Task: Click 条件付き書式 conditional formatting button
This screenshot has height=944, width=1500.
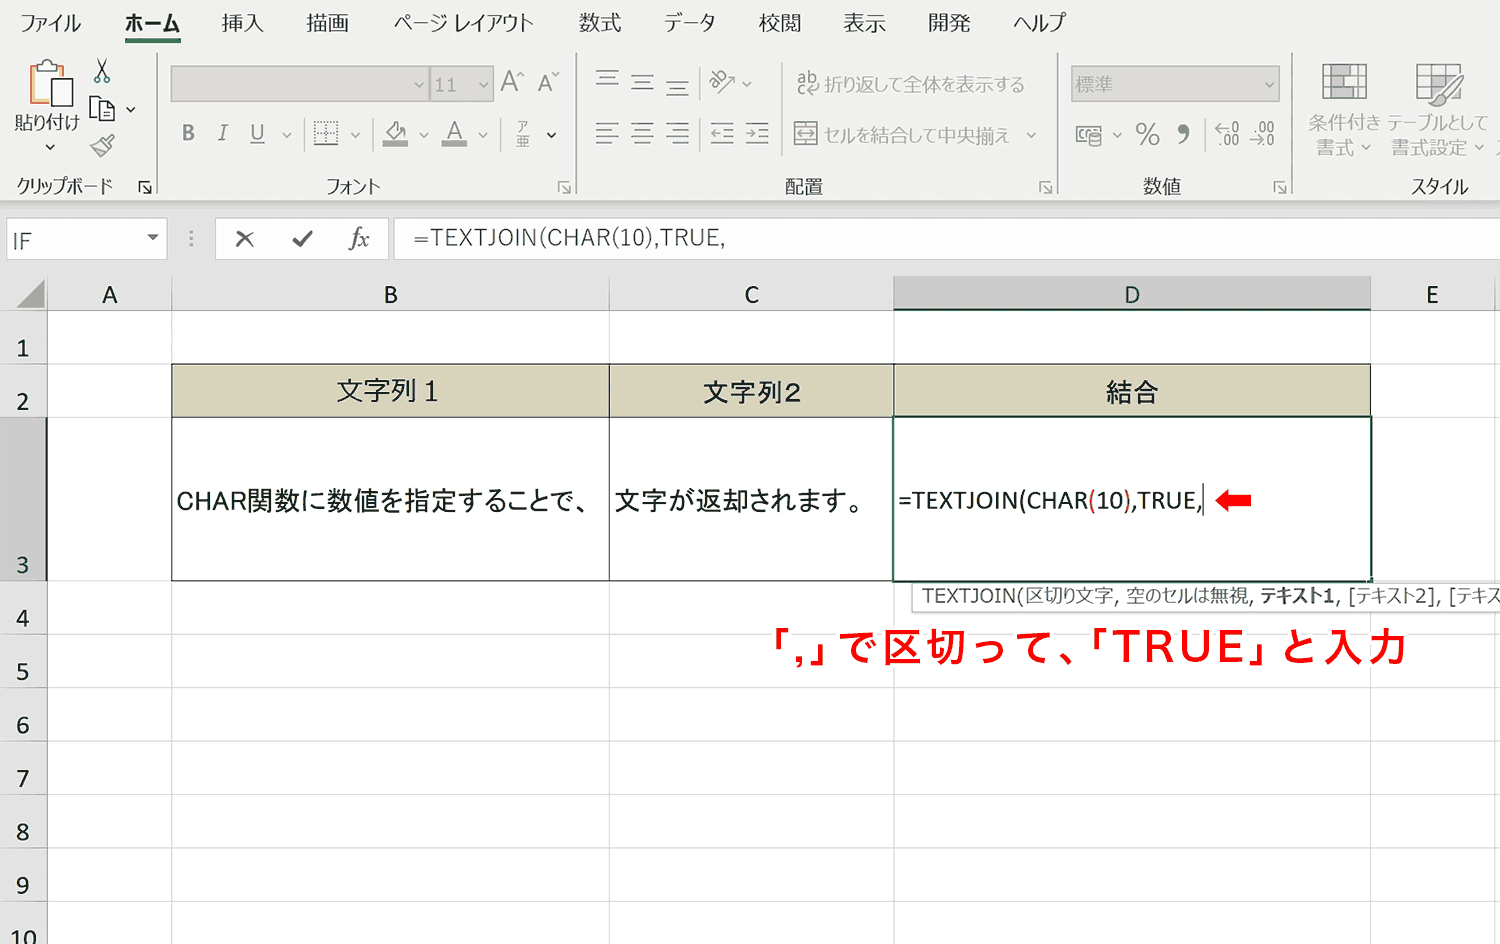Action: pos(1344,110)
